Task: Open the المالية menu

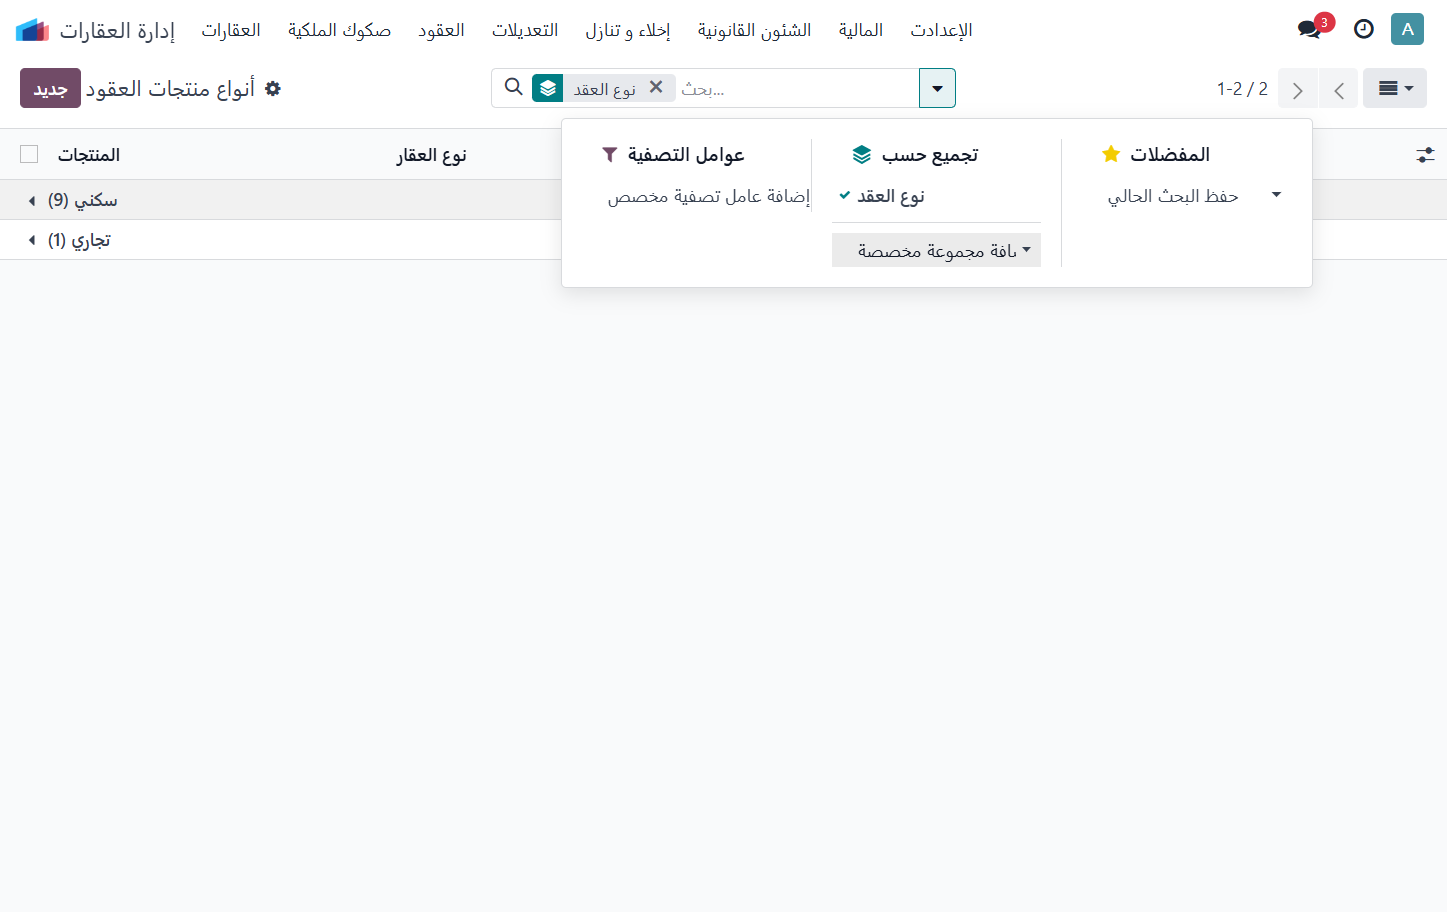Action: point(861,30)
